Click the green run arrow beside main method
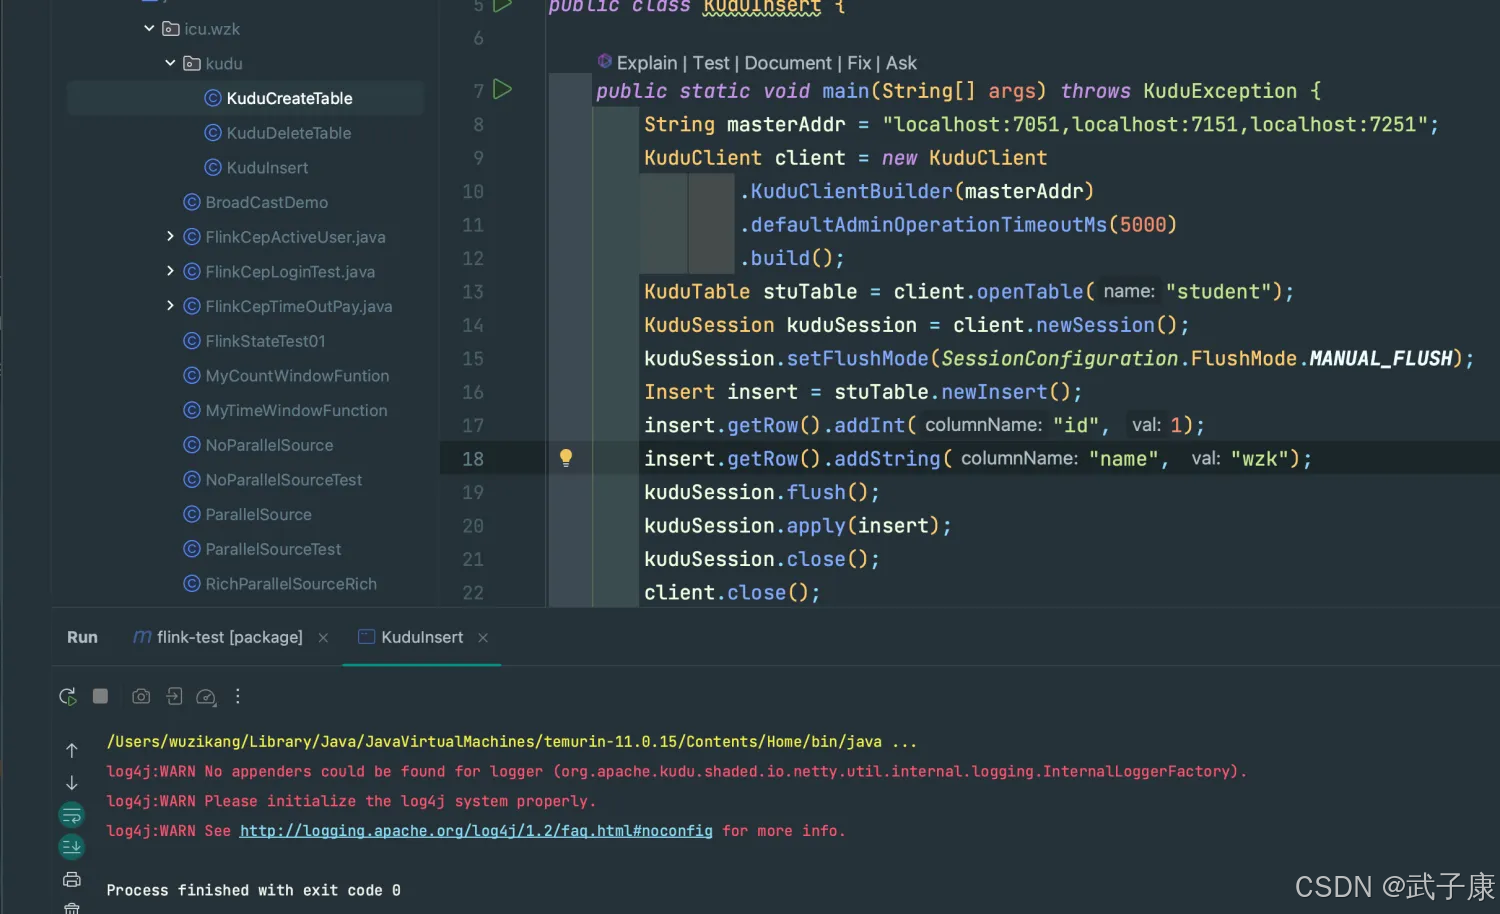1500x914 pixels. [x=503, y=90]
